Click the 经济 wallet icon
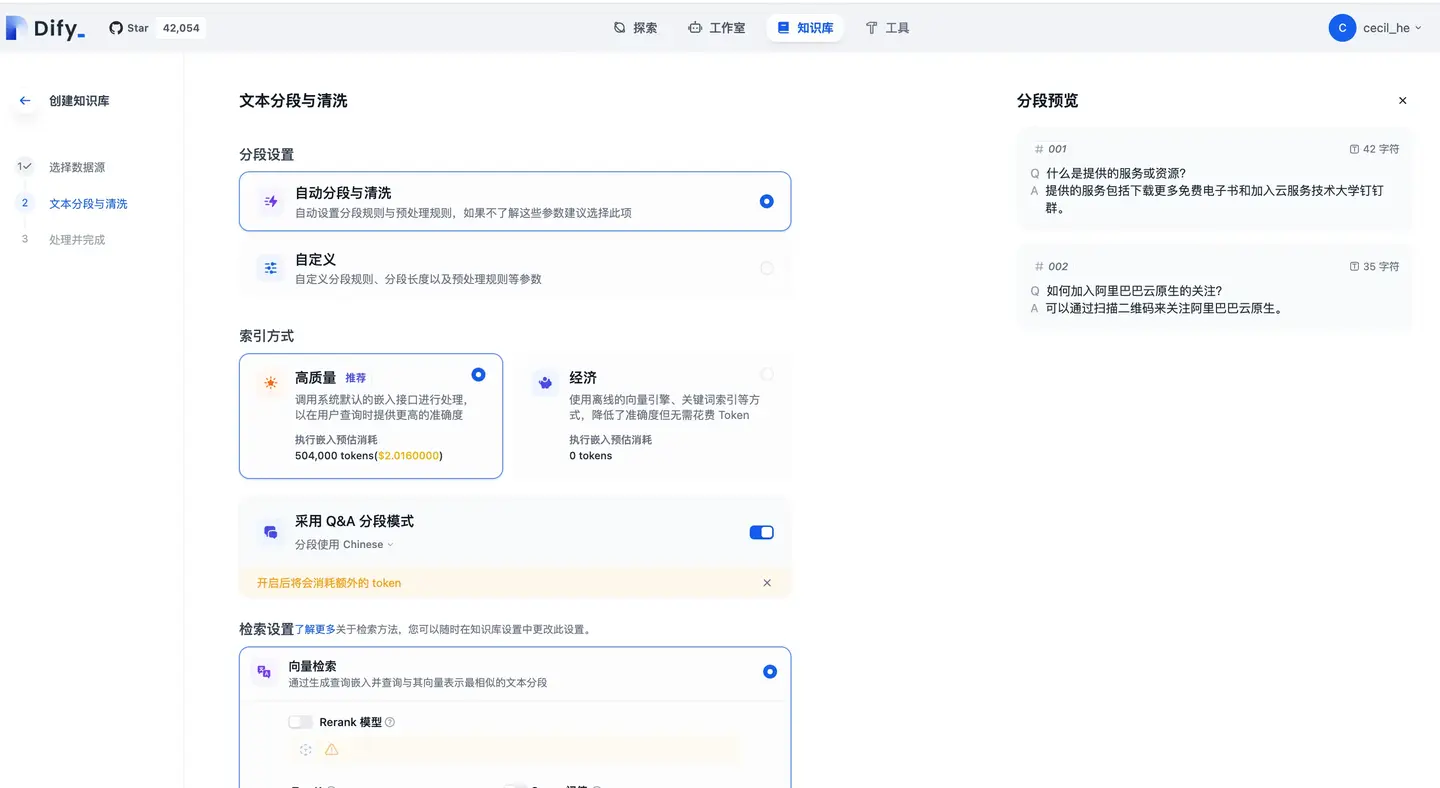The height and width of the screenshot is (788, 1440). [545, 383]
